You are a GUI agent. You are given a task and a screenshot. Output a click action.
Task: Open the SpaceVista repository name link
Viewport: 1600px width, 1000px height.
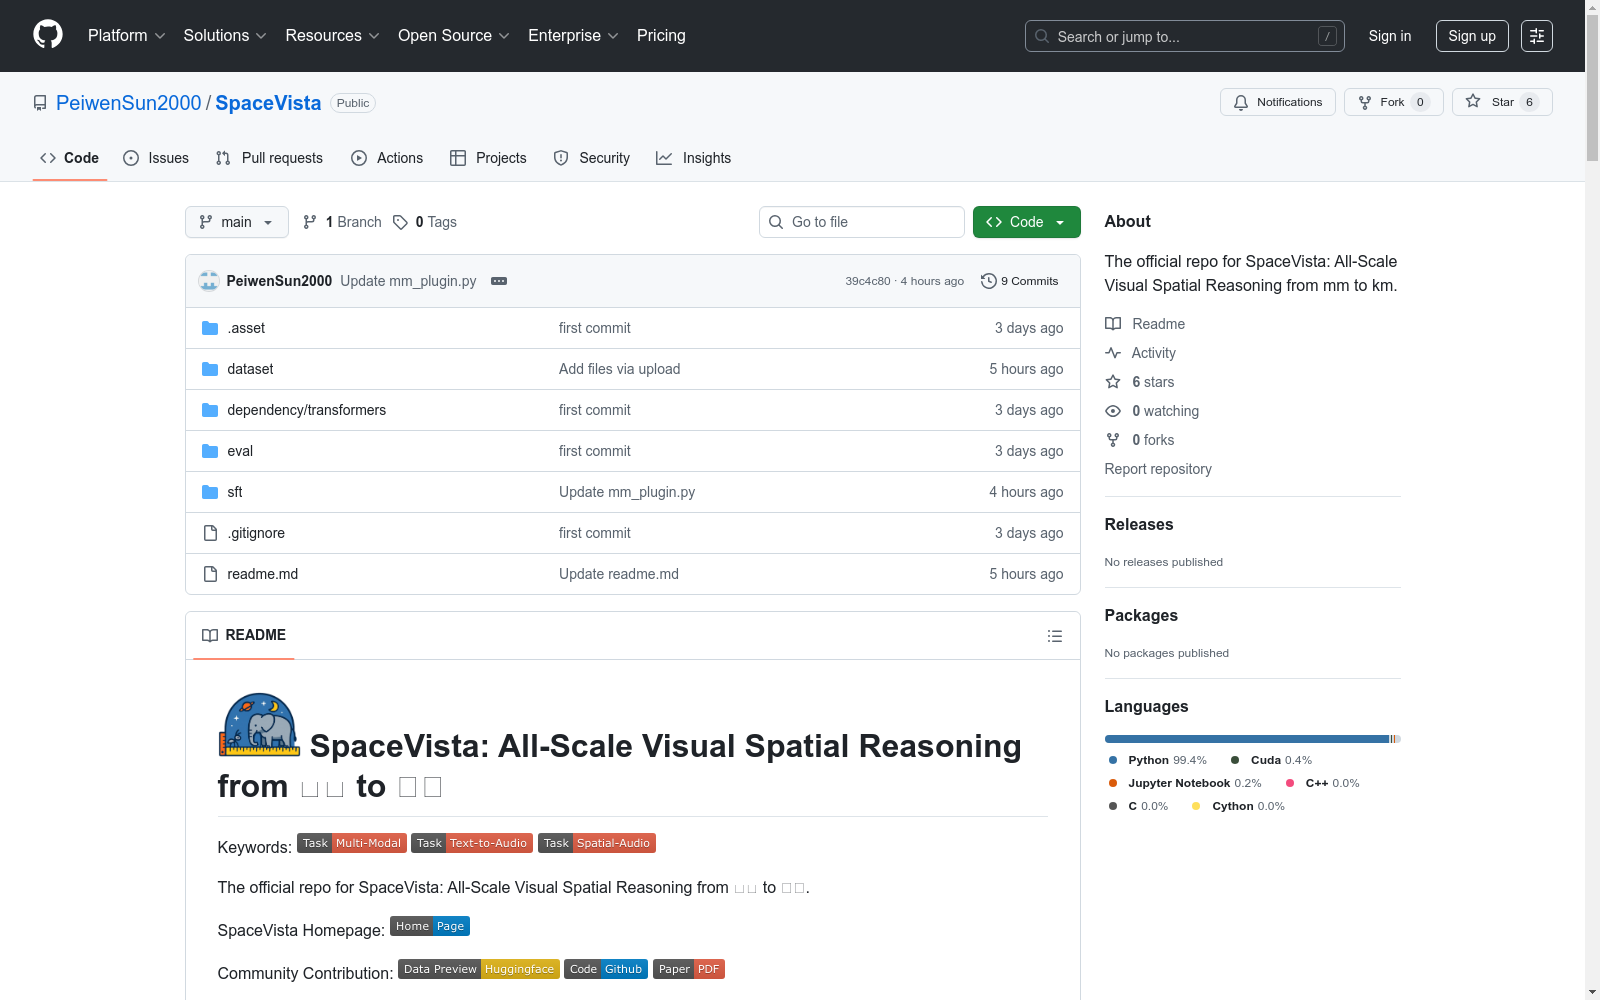(x=268, y=103)
